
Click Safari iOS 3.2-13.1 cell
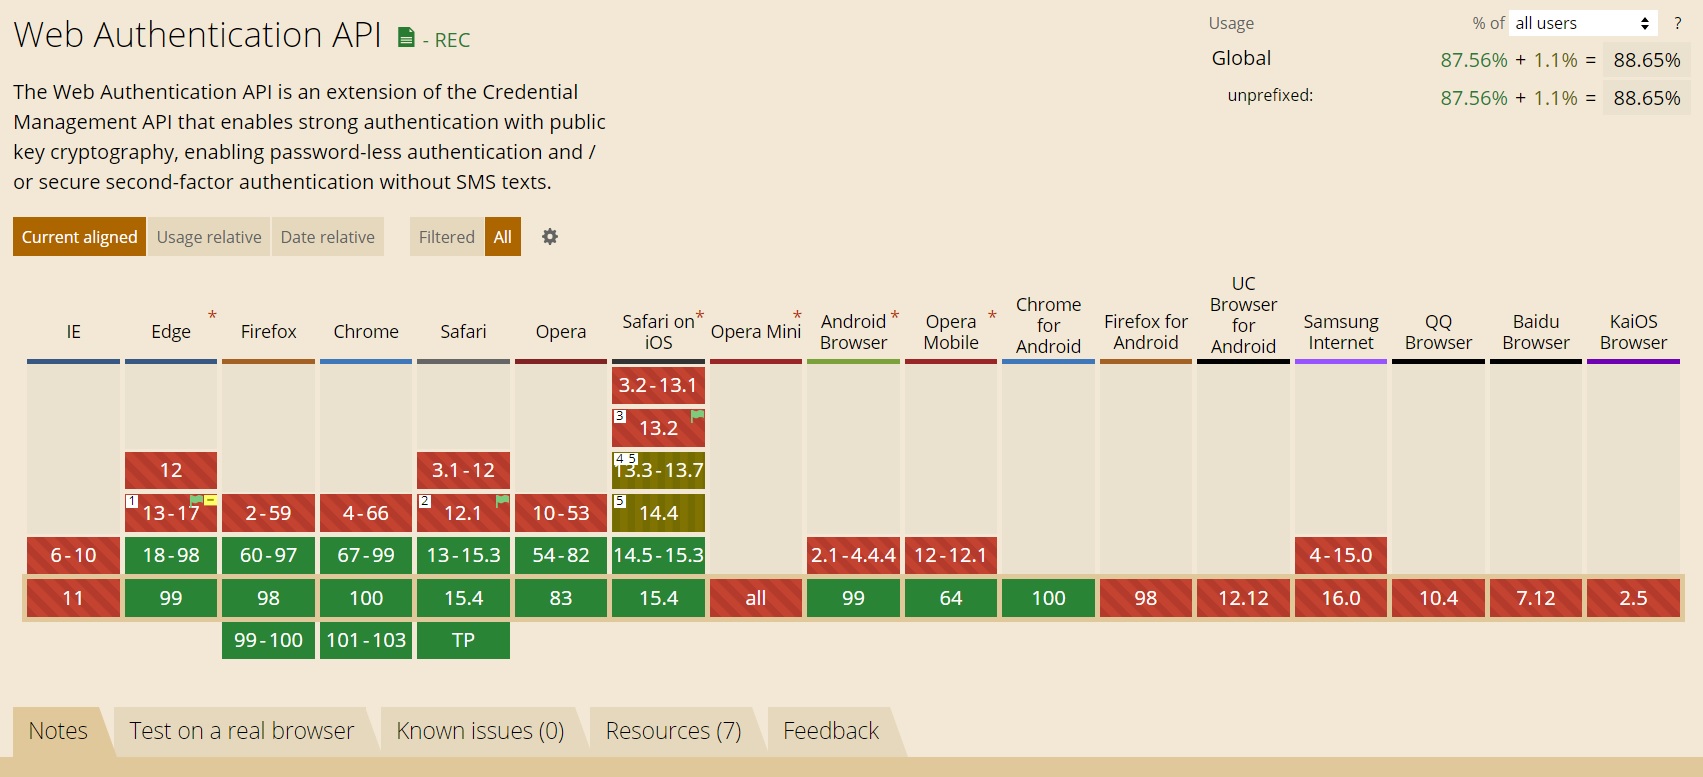click(658, 385)
